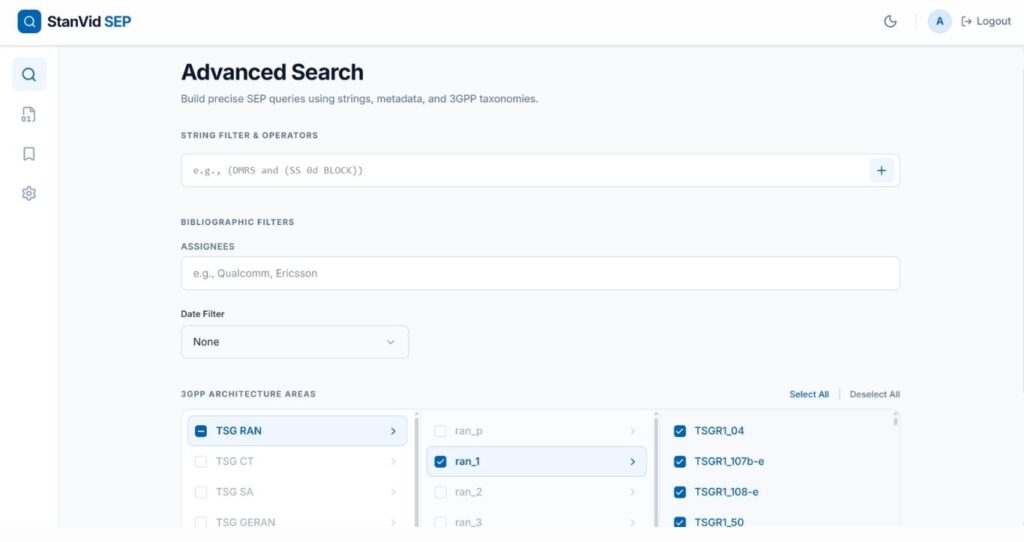This screenshot has width=1024, height=542.
Task: Open the binary document icon in the sidebar
Action: click(x=29, y=114)
